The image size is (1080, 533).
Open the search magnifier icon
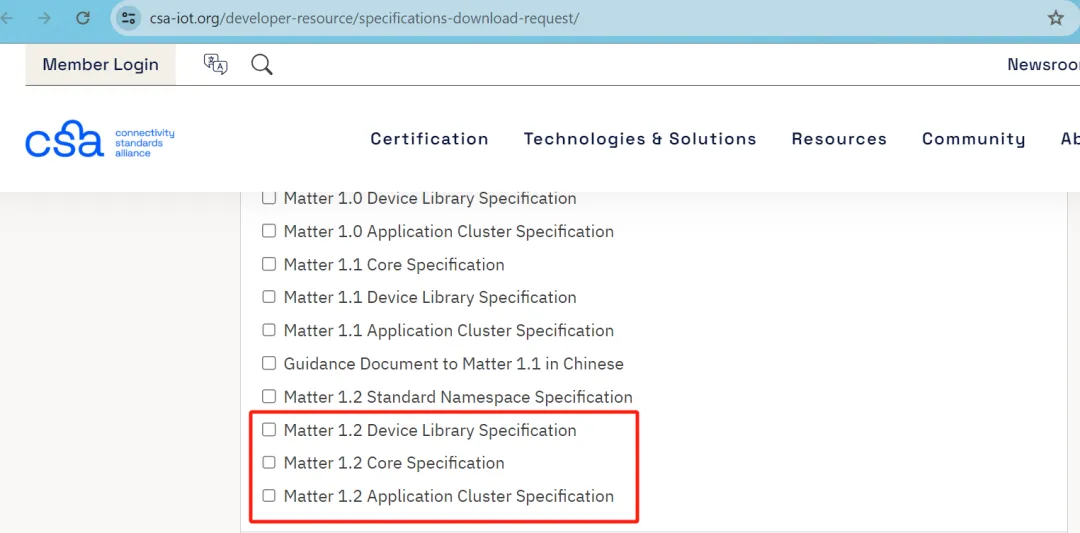(x=262, y=65)
